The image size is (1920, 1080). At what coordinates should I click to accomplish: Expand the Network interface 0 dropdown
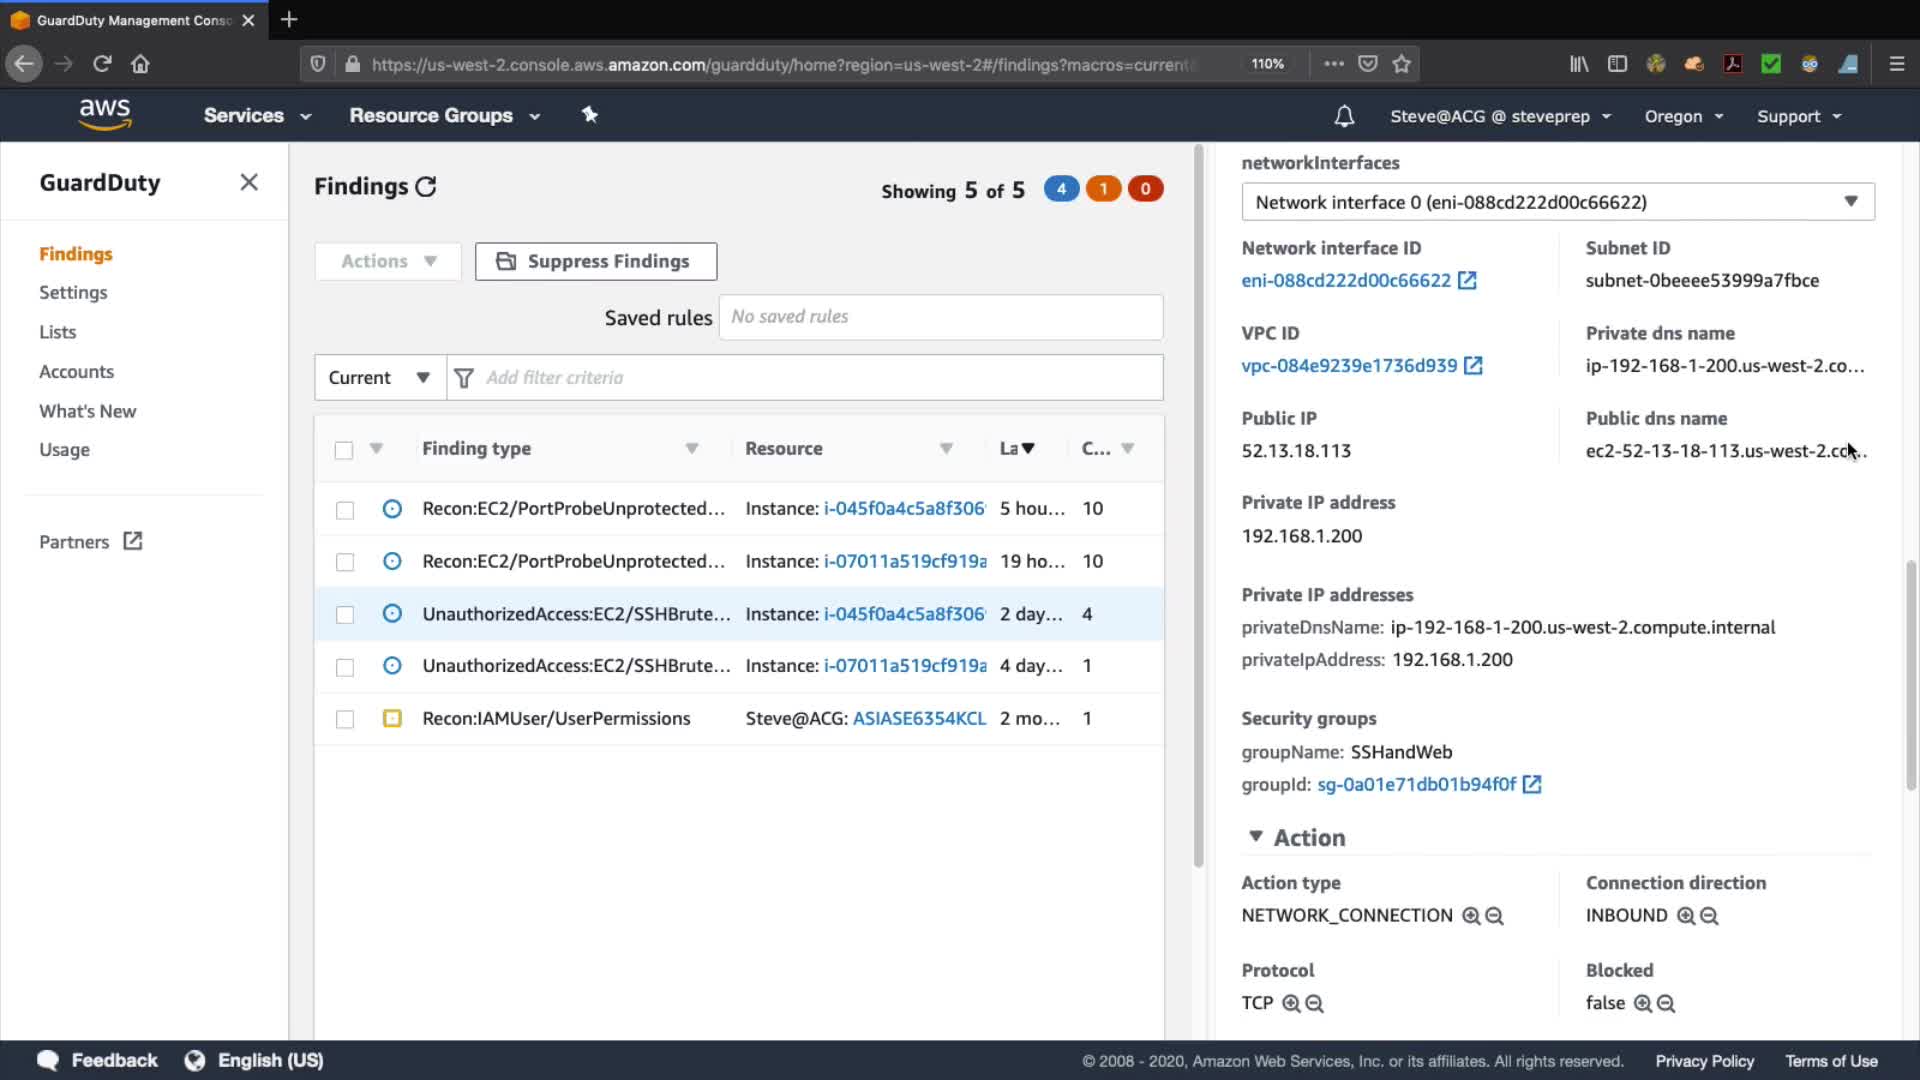point(1557,202)
